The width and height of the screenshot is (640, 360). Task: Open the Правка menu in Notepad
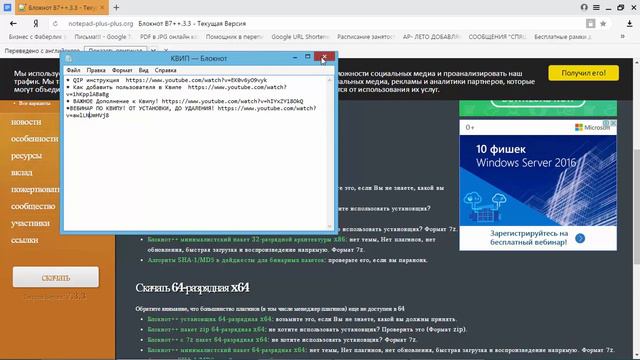tap(96, 70)
